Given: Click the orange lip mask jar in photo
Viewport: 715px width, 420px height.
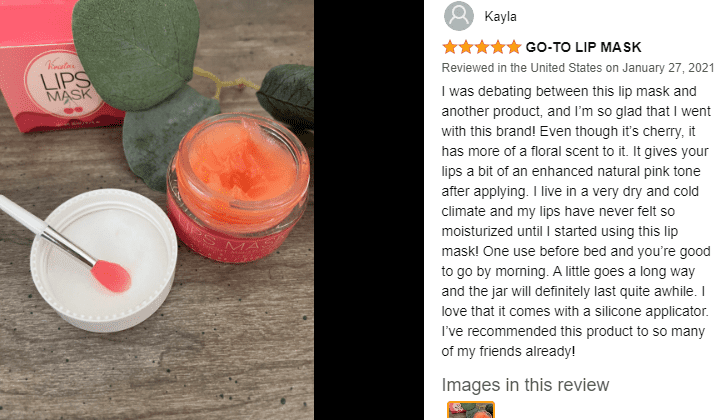Looking at the screenshot, I should (238, 187).
